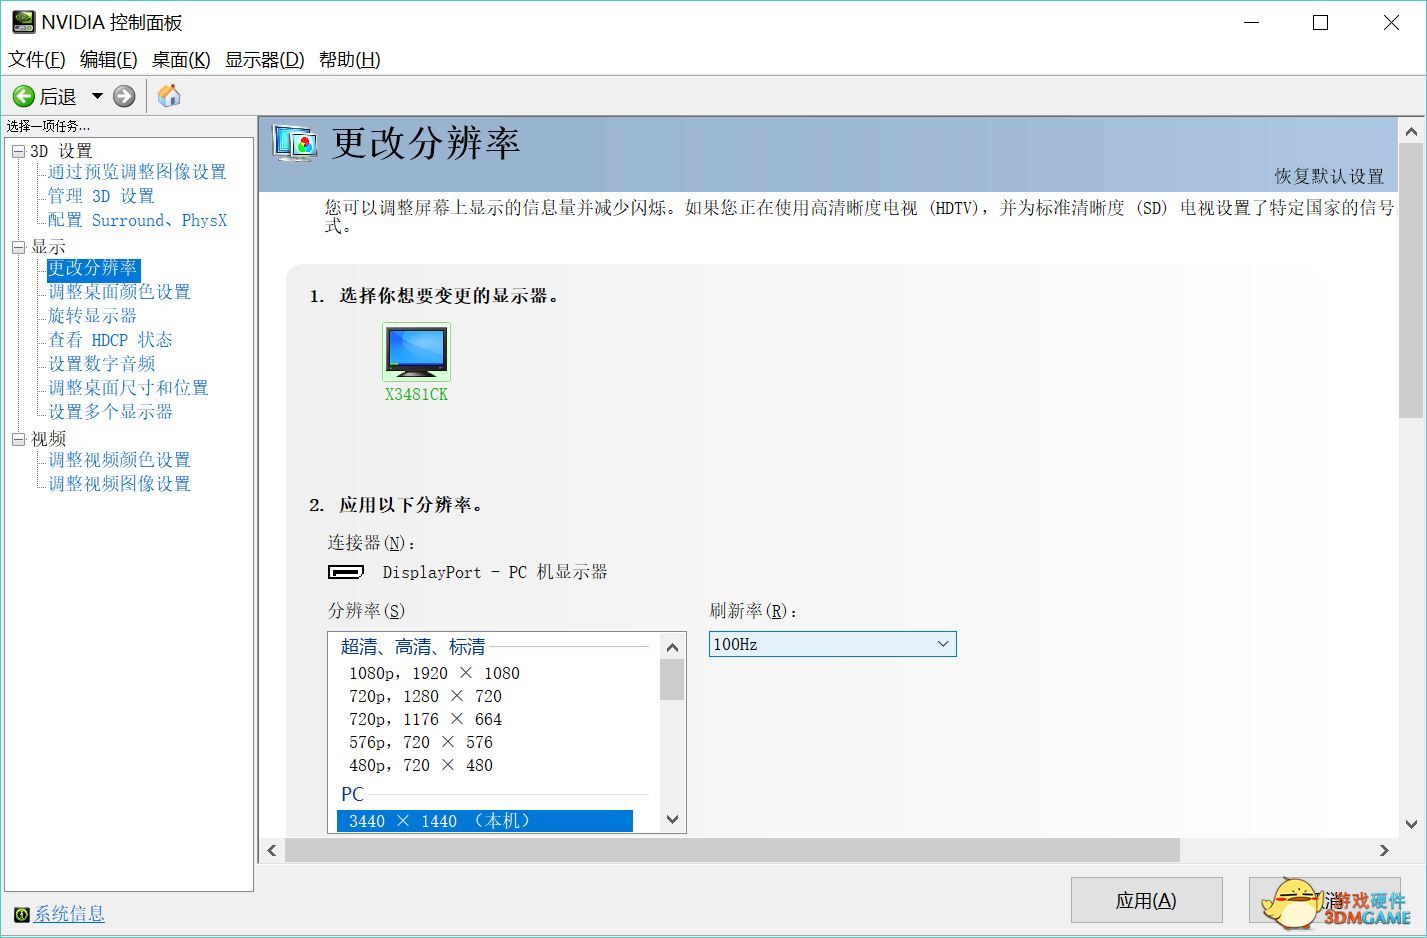Open 管理 3D 设置 task
1427x938 pixels.
pos(101,196)
